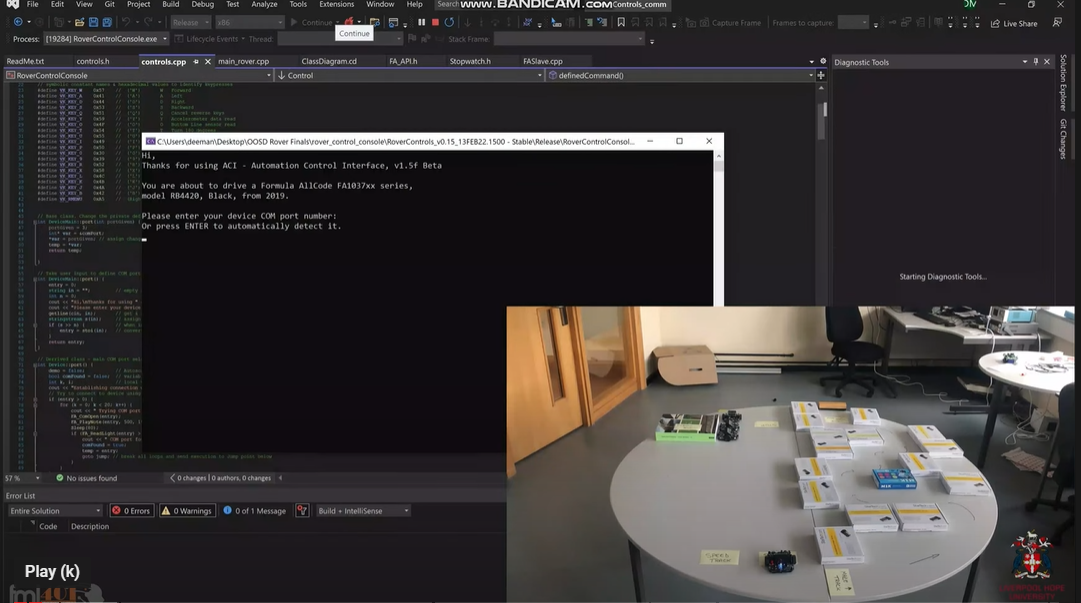Click the Save All icon
Screen dimensions: 1081x603
click(x=107, y=23)
